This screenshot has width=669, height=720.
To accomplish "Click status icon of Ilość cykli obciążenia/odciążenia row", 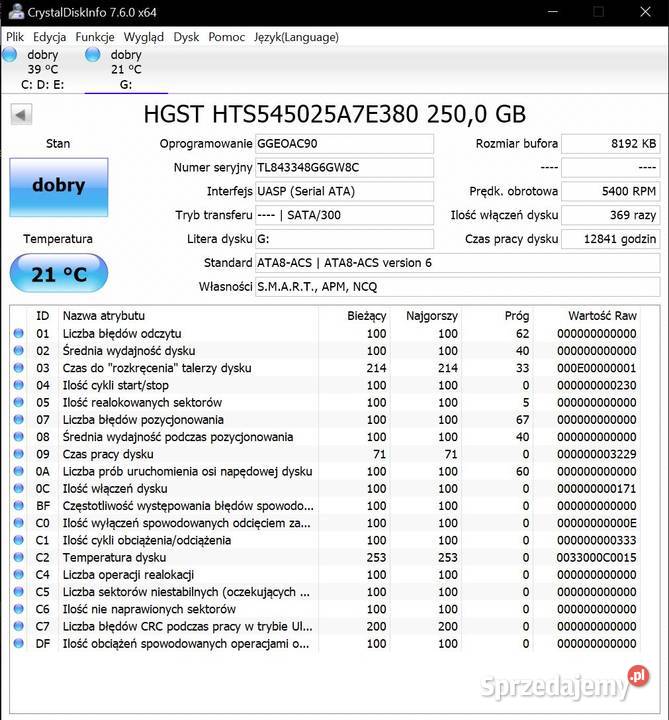I will (19, 540).
